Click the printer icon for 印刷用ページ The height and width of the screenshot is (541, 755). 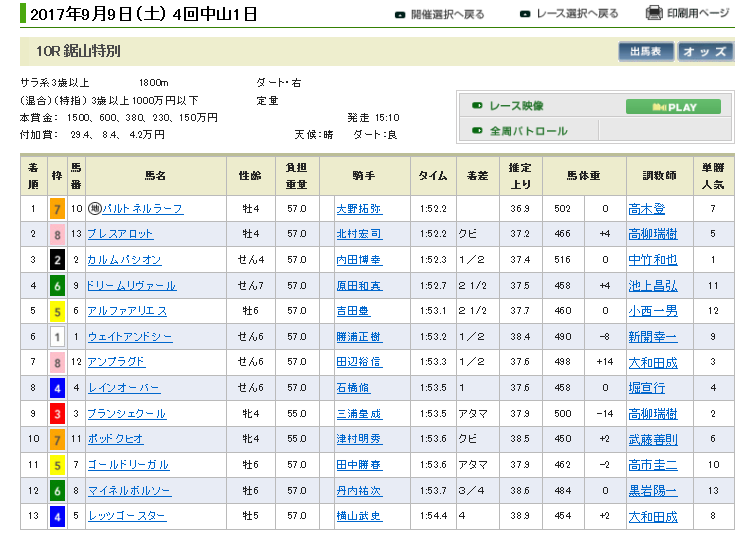click(x=654, y=13)
